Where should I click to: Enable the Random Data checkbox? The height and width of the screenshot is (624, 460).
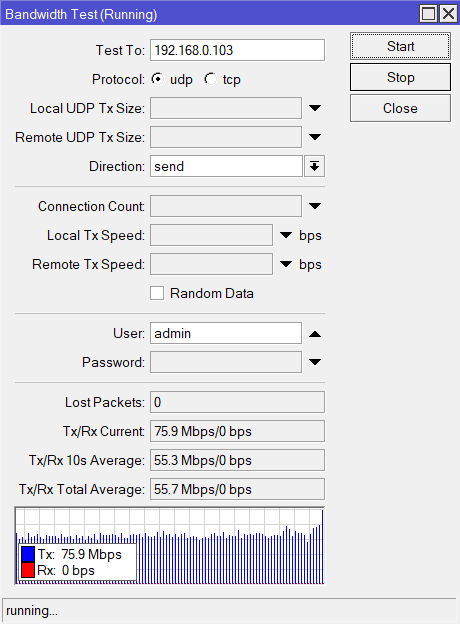[157, 293]
